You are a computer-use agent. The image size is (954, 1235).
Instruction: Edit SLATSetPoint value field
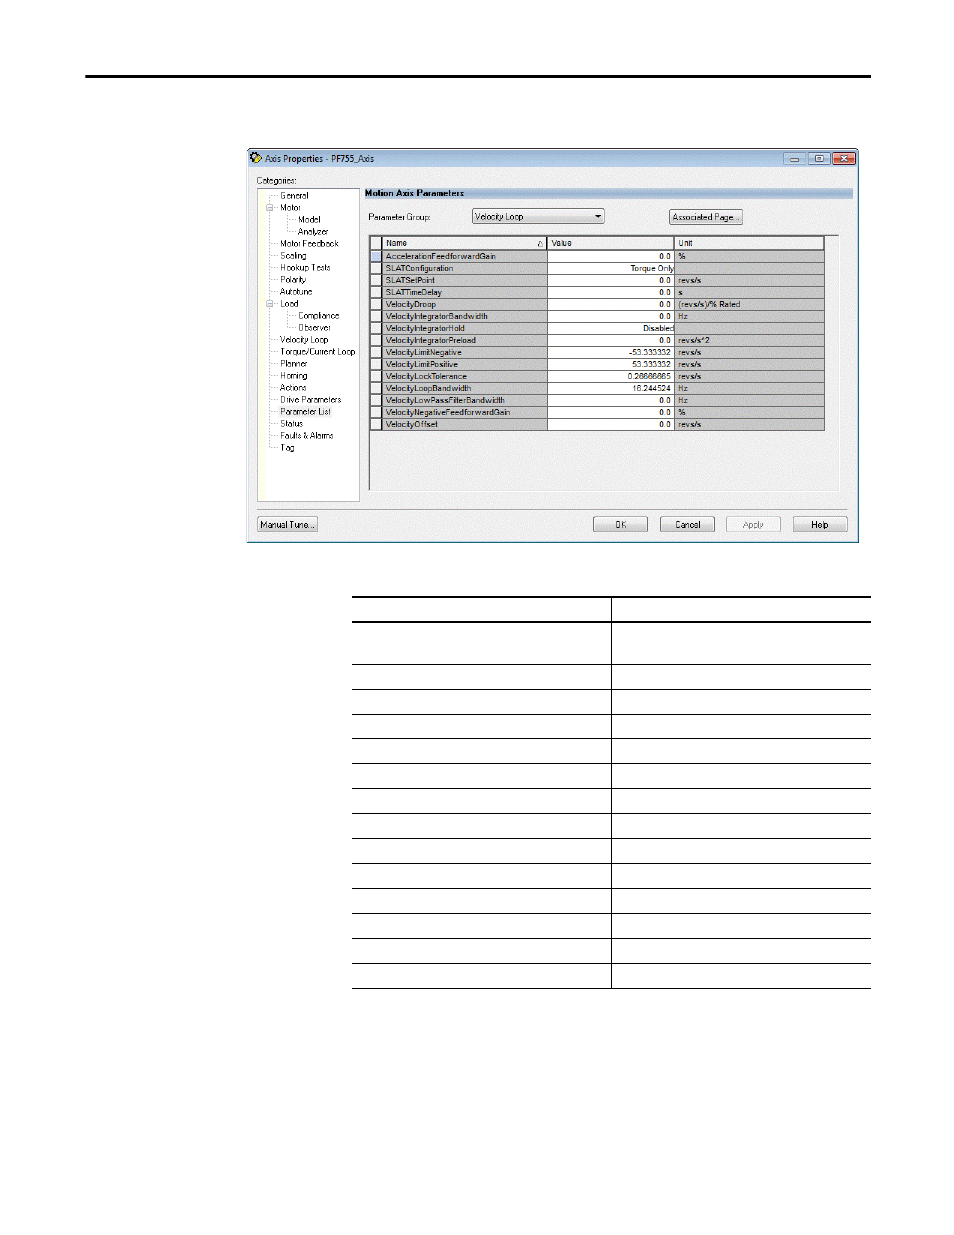(x=610, y=280)
